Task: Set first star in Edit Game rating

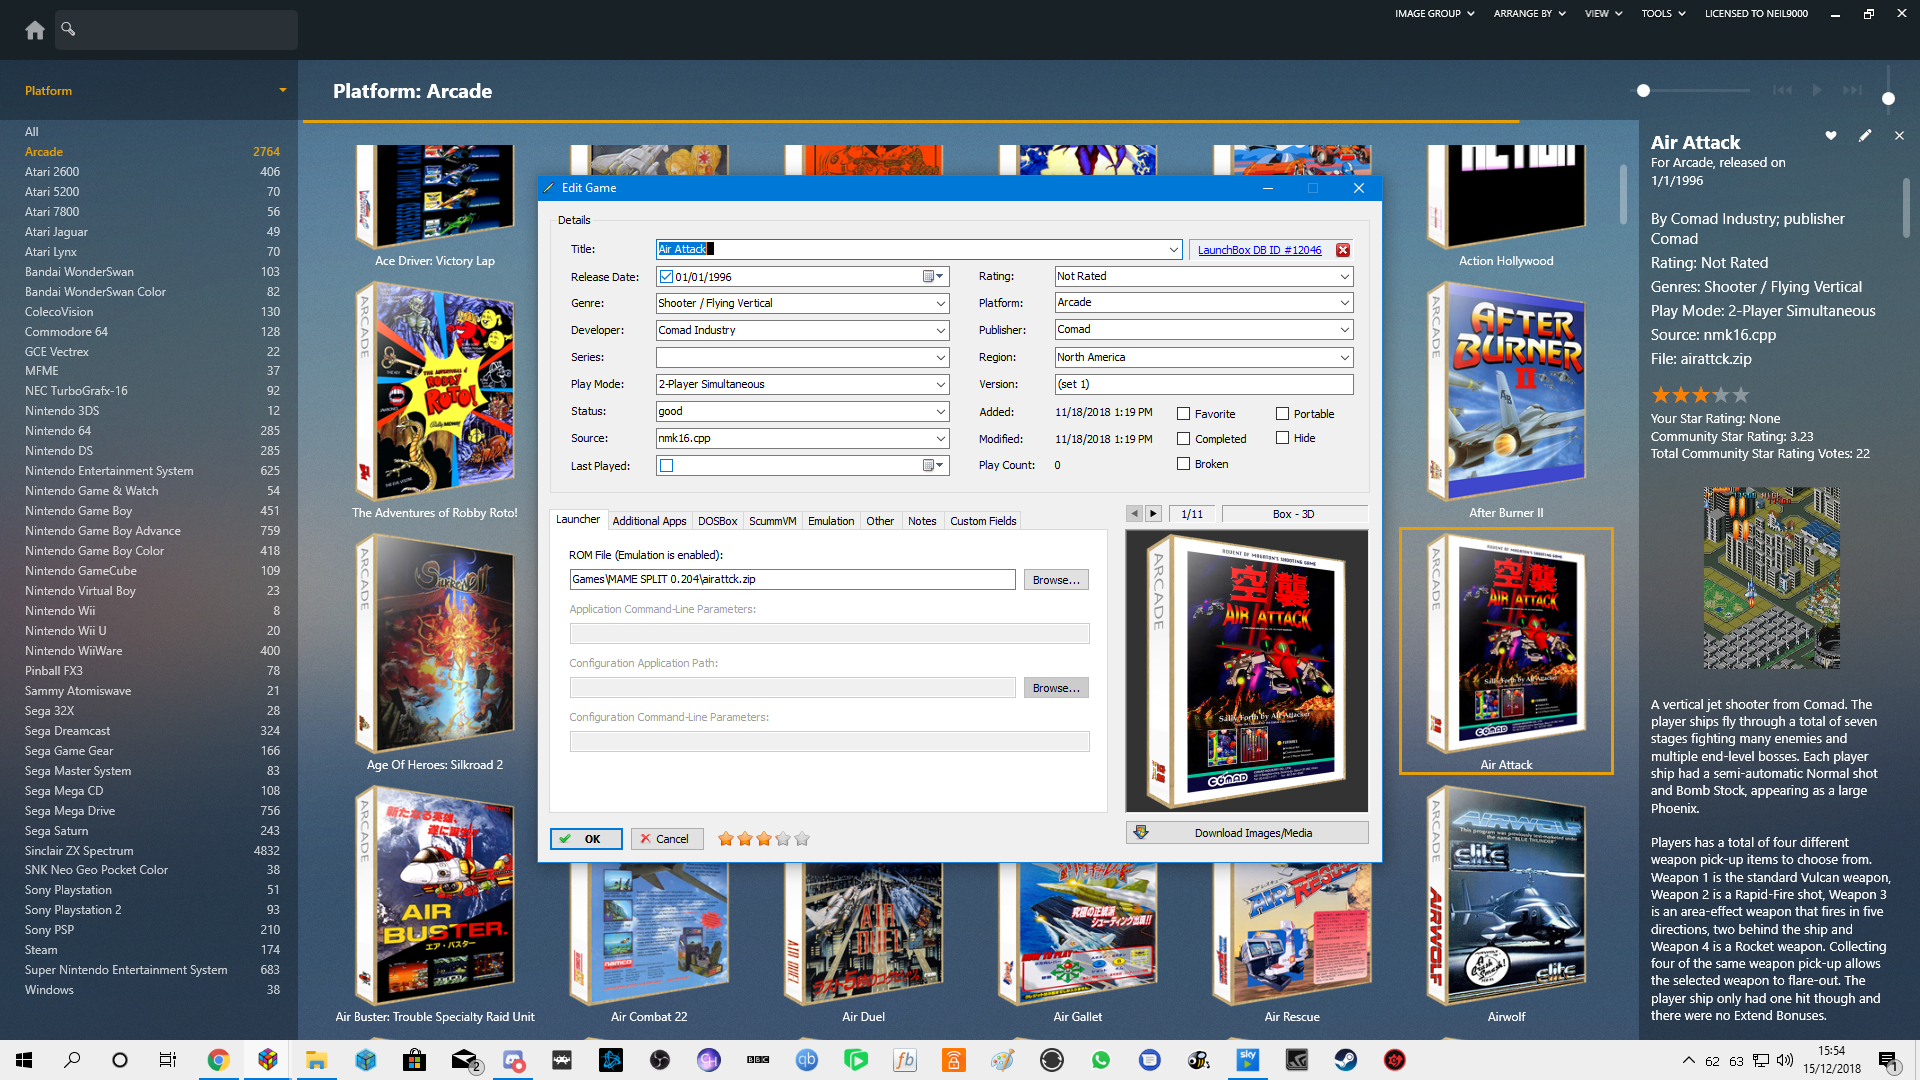Action: [x=726, y=839]
